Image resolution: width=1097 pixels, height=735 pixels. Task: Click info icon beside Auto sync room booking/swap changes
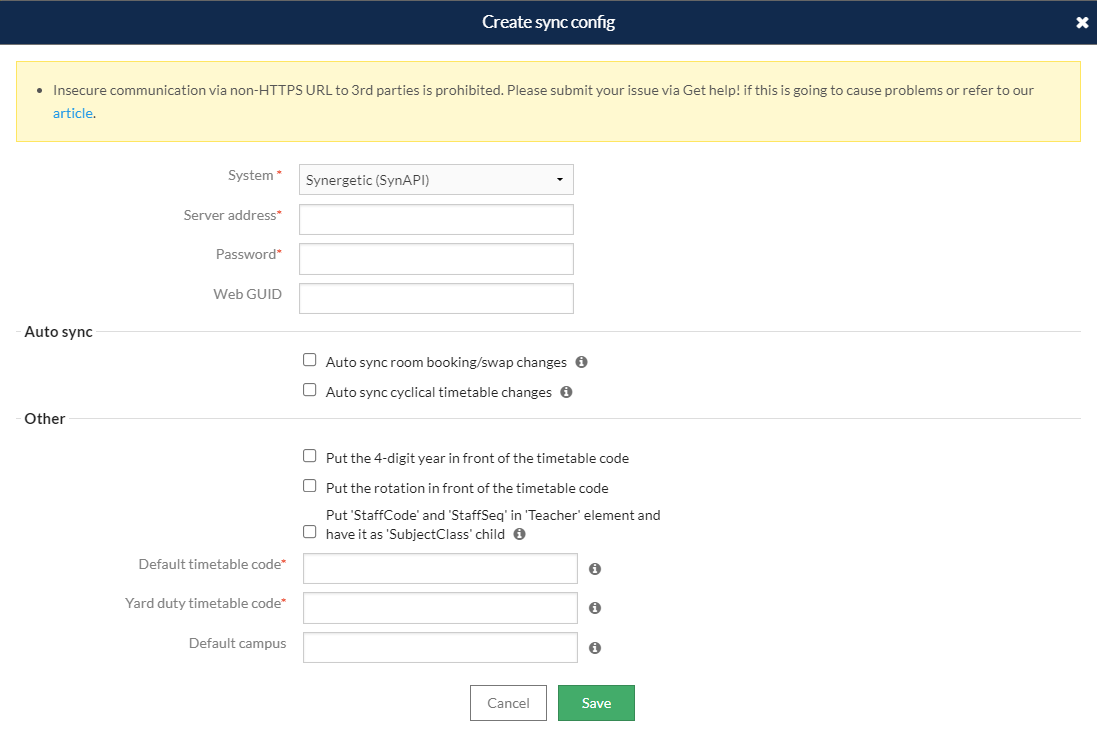(581, 362)
